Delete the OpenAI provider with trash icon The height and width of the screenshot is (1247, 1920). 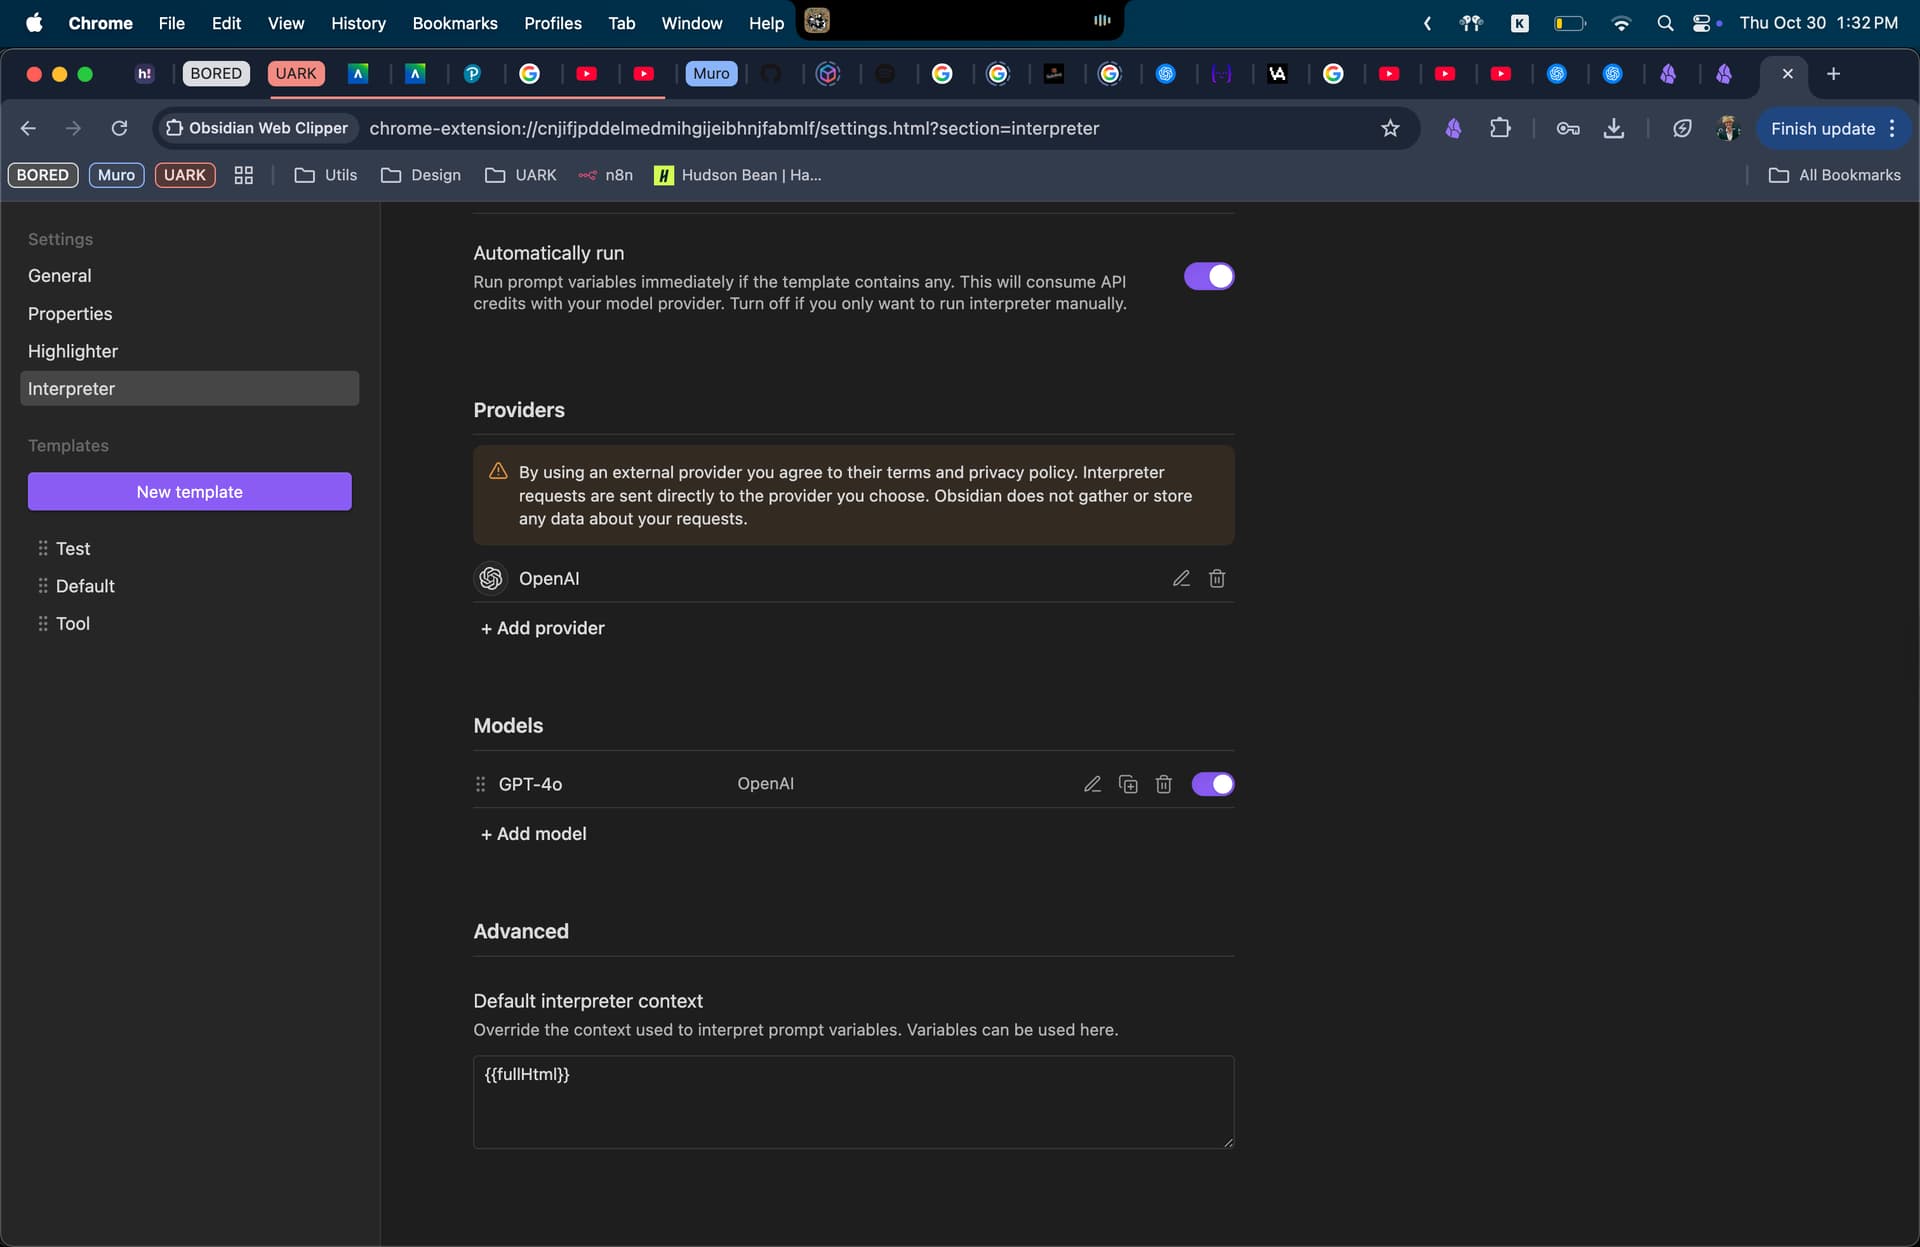tap(1217, 578)
